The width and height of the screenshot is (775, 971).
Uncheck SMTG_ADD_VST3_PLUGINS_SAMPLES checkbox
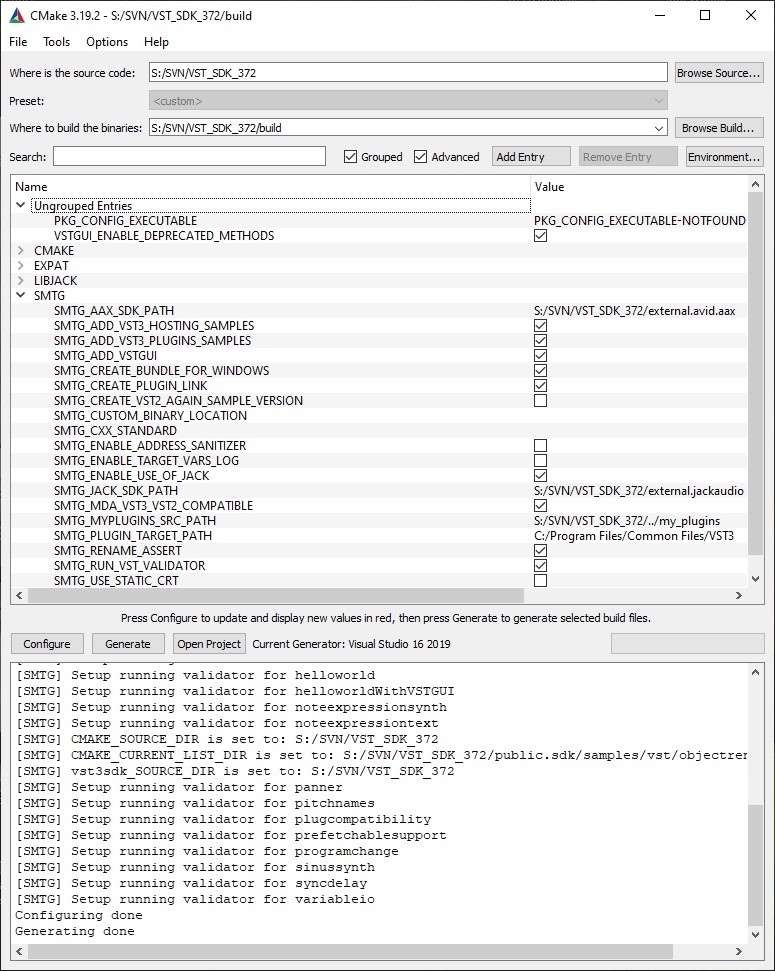coord(540,341)
